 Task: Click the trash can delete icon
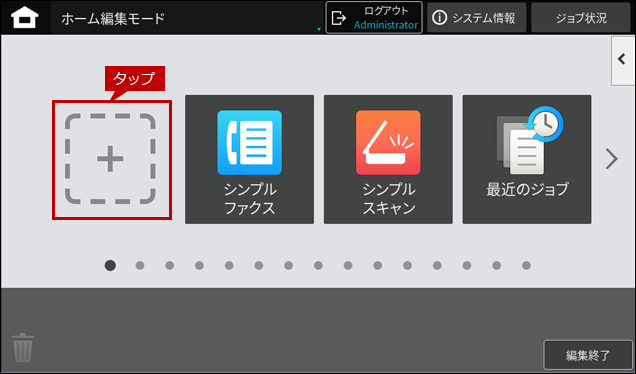[x=23, y=347]
